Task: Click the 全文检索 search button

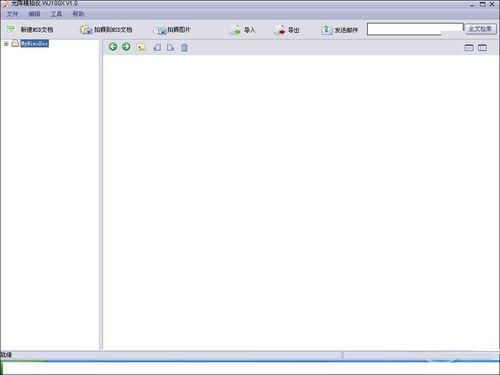Action: 480,29
